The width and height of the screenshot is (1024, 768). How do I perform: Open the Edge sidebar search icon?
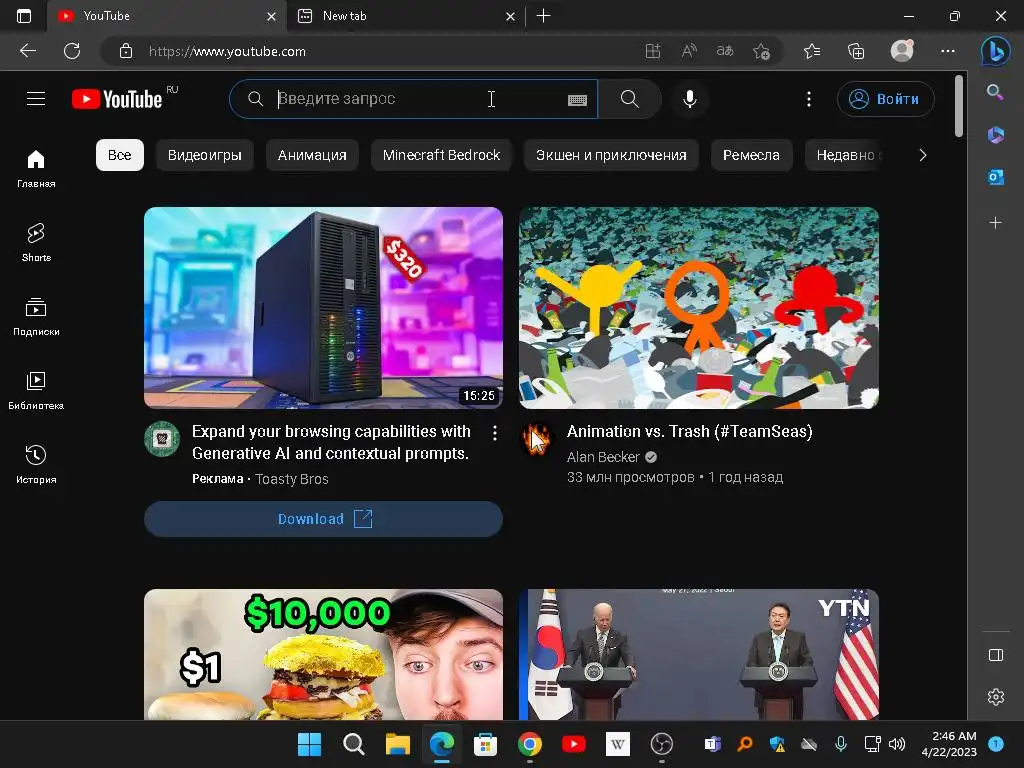(x=995, y=92)
